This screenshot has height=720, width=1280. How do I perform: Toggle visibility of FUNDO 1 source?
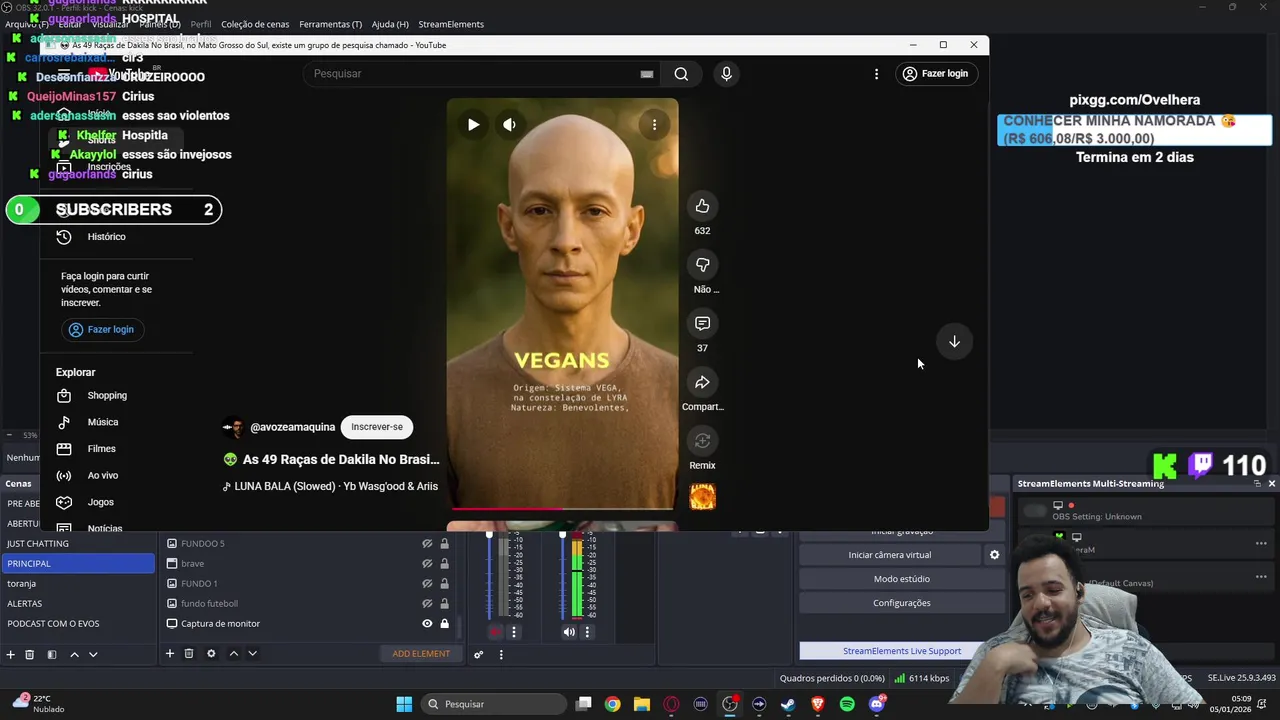427,584
